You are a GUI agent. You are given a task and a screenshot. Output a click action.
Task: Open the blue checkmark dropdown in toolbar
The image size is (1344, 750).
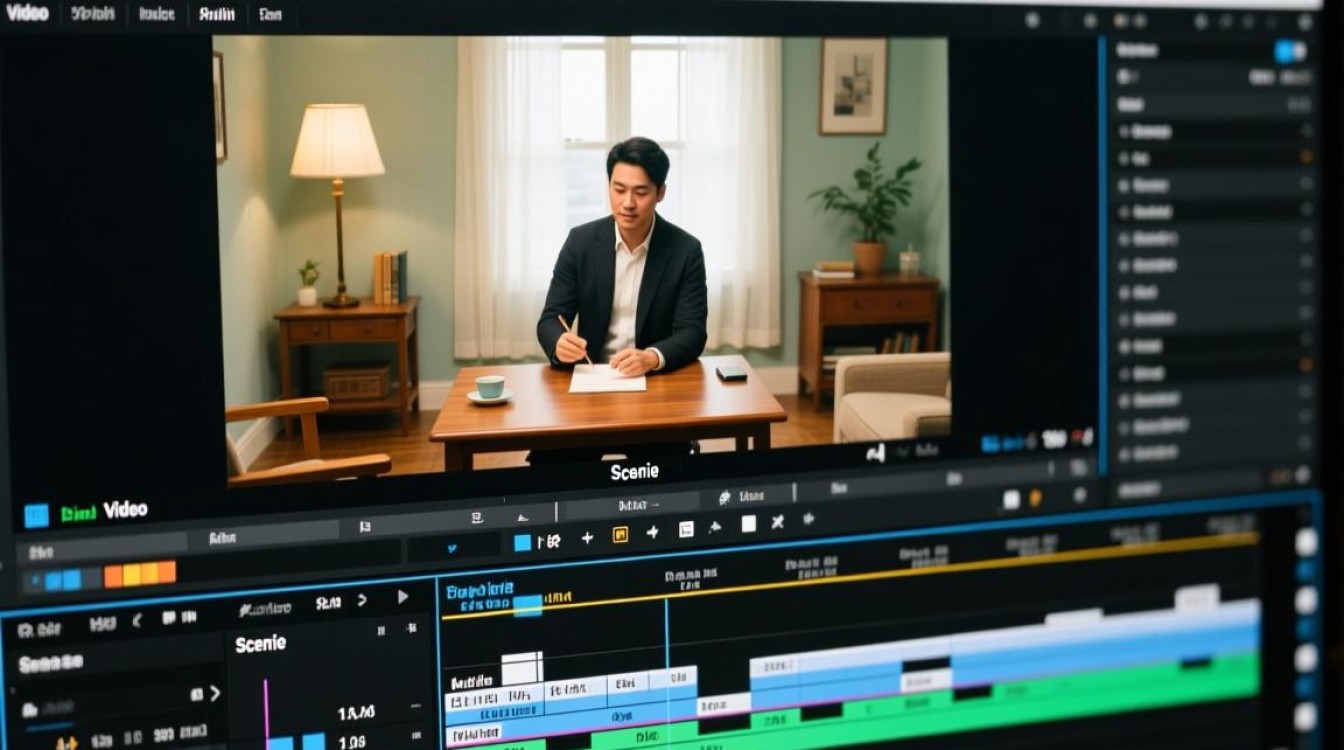(452, 547)
